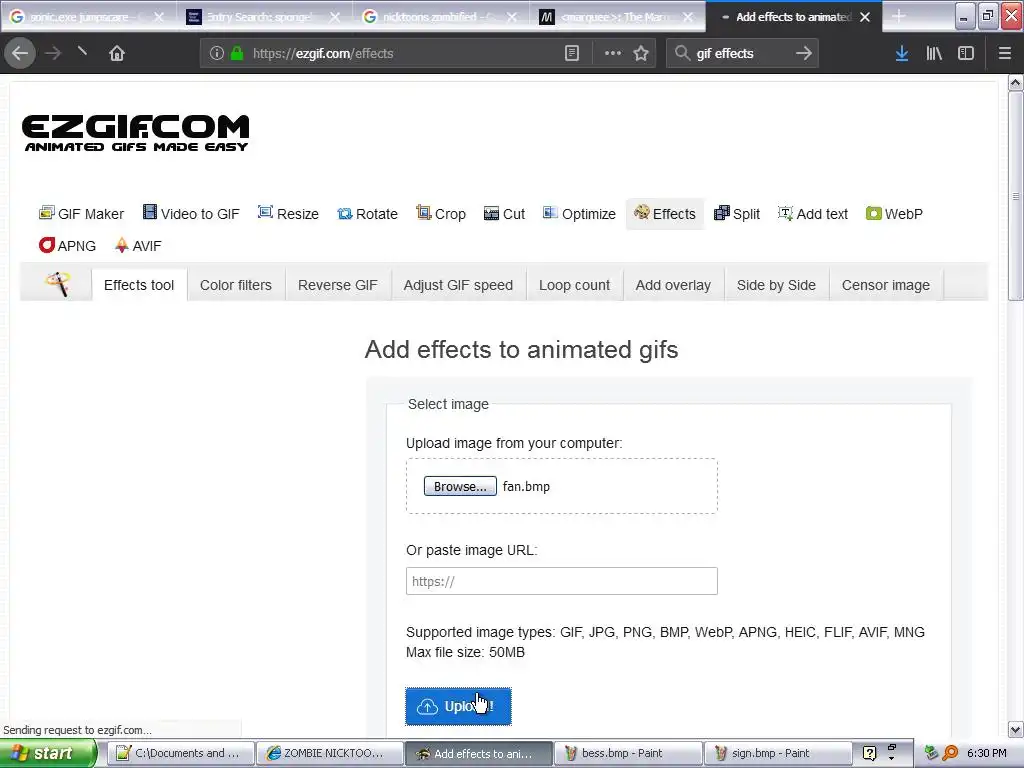Click the page scrollbar down arrow
1024x768 pixels.
pos(1015,729)
